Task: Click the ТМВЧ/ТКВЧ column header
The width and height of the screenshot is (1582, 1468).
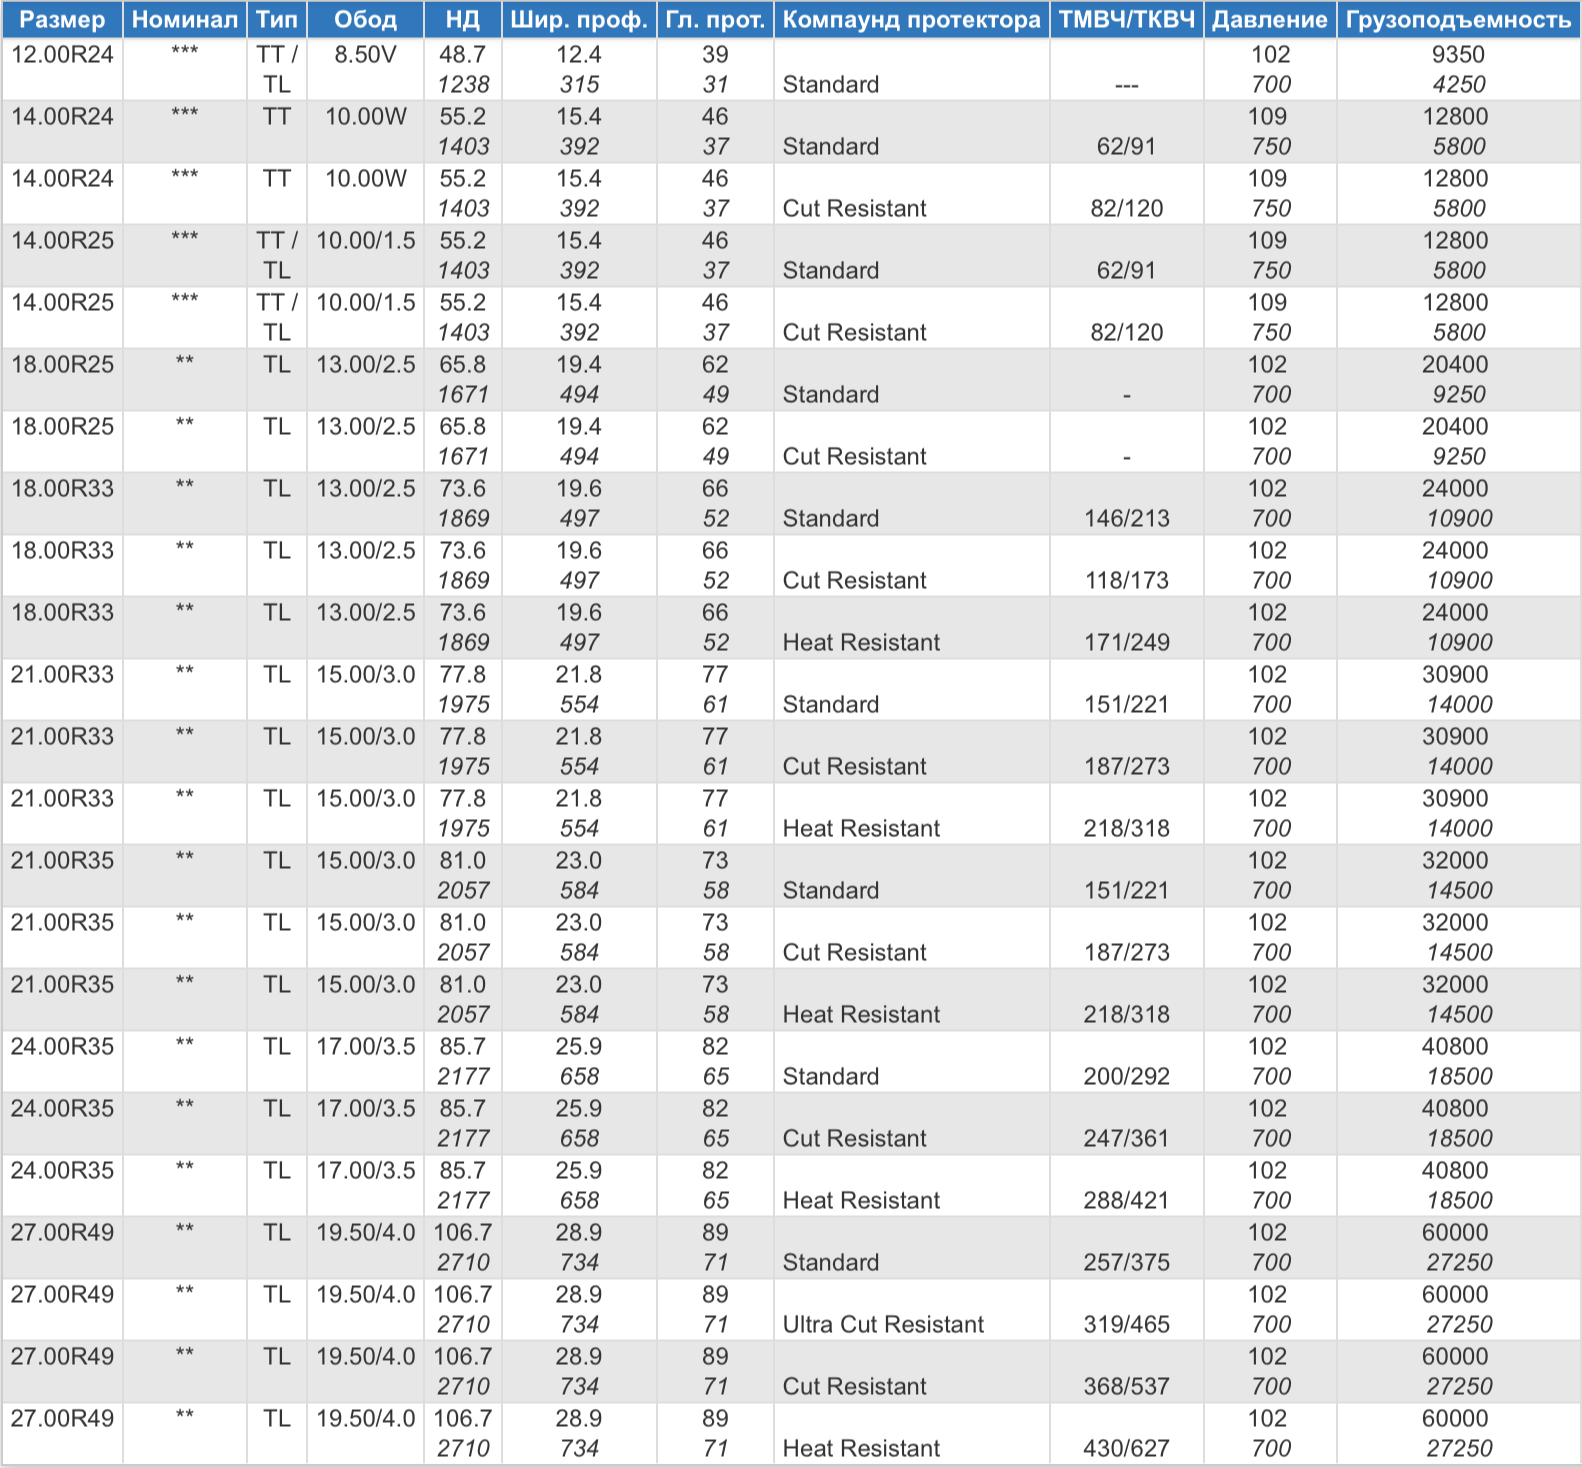Action: [x=1127, y=20]
